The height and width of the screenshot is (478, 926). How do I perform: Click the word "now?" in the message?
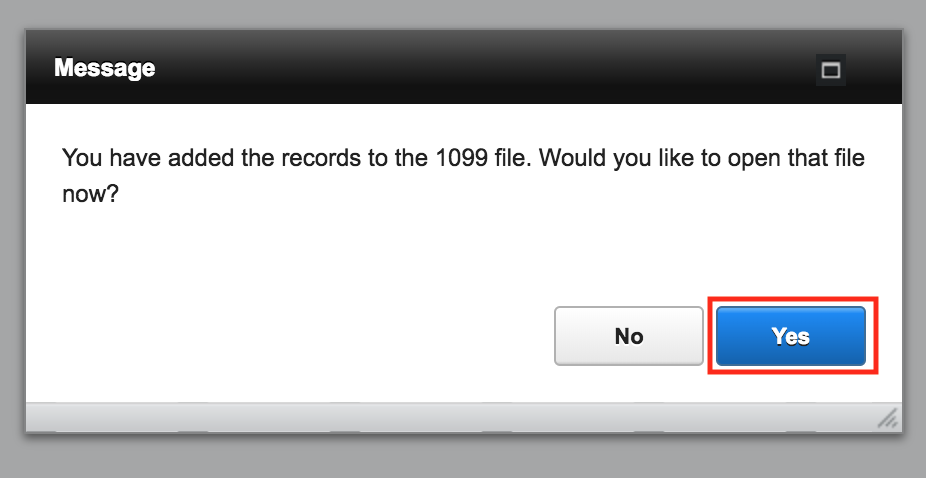90,194
